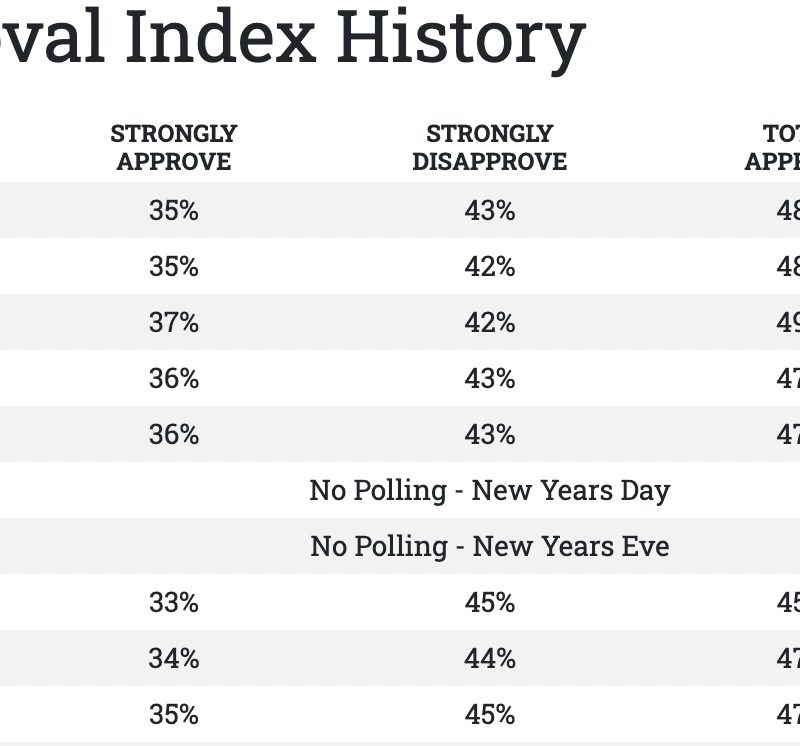Click the bottom row's 35% Strongly Approve value

click(174, 715)
